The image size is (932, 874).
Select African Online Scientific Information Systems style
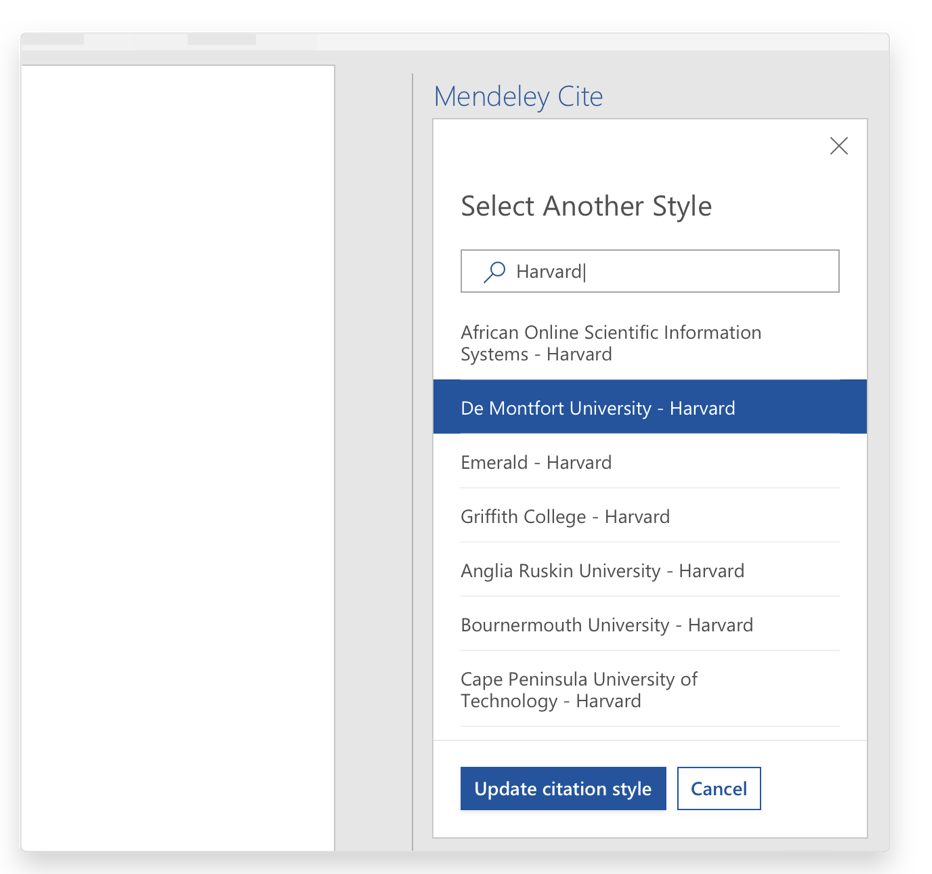[x=610, y=343]
